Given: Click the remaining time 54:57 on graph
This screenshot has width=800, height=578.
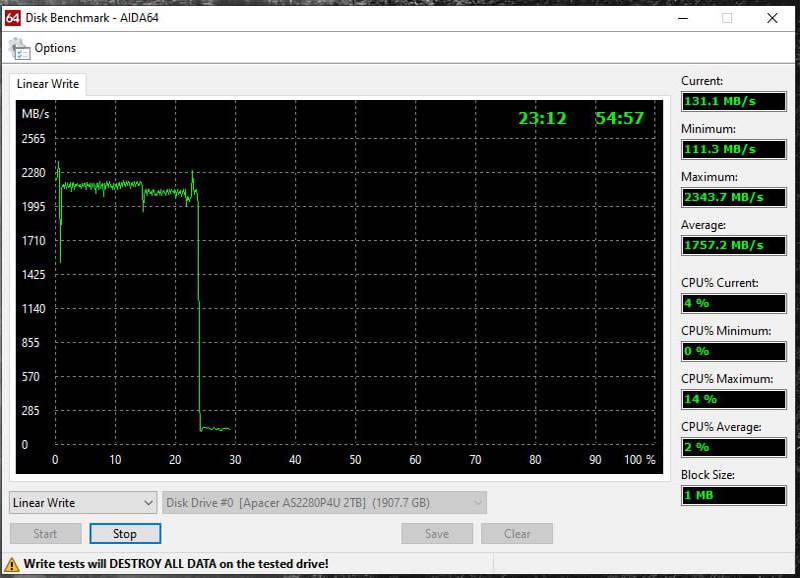Looking at the screenshot, I should pyautogui.click(x=619, y=118).
